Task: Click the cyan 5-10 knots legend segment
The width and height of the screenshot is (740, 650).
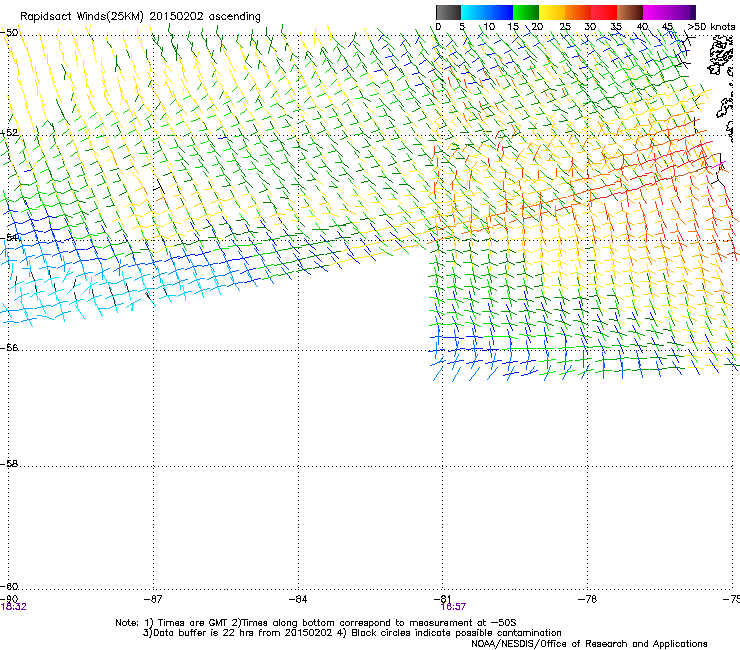Action: [474, 12]
